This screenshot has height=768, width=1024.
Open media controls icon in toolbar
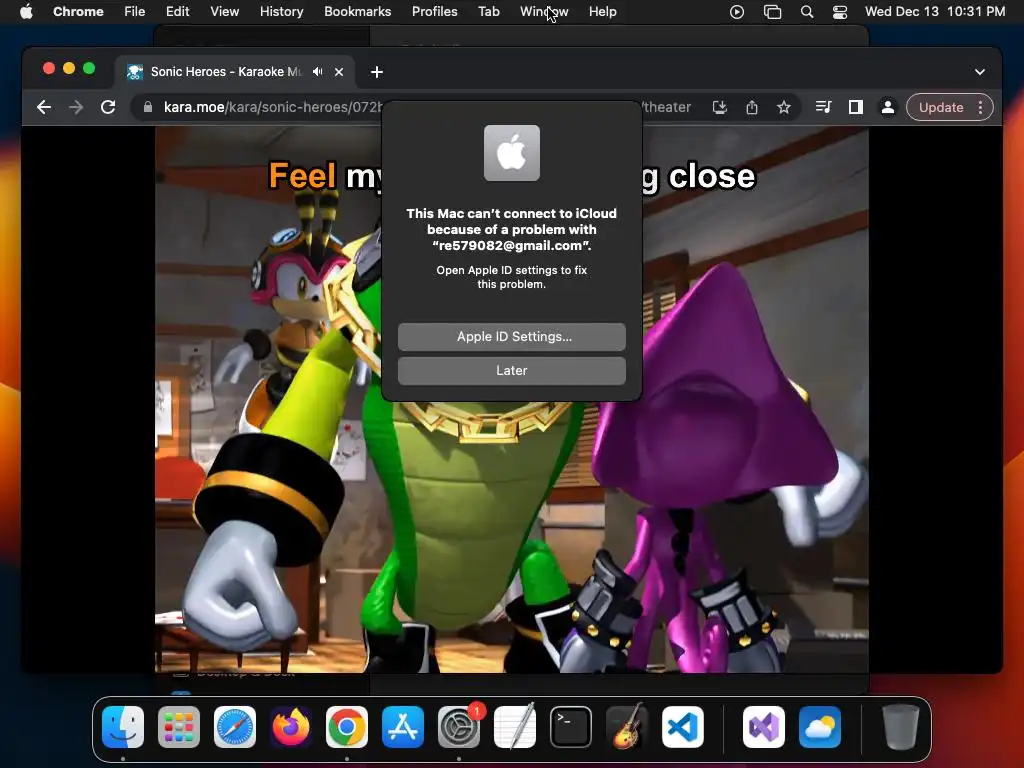tap(824, 107)
